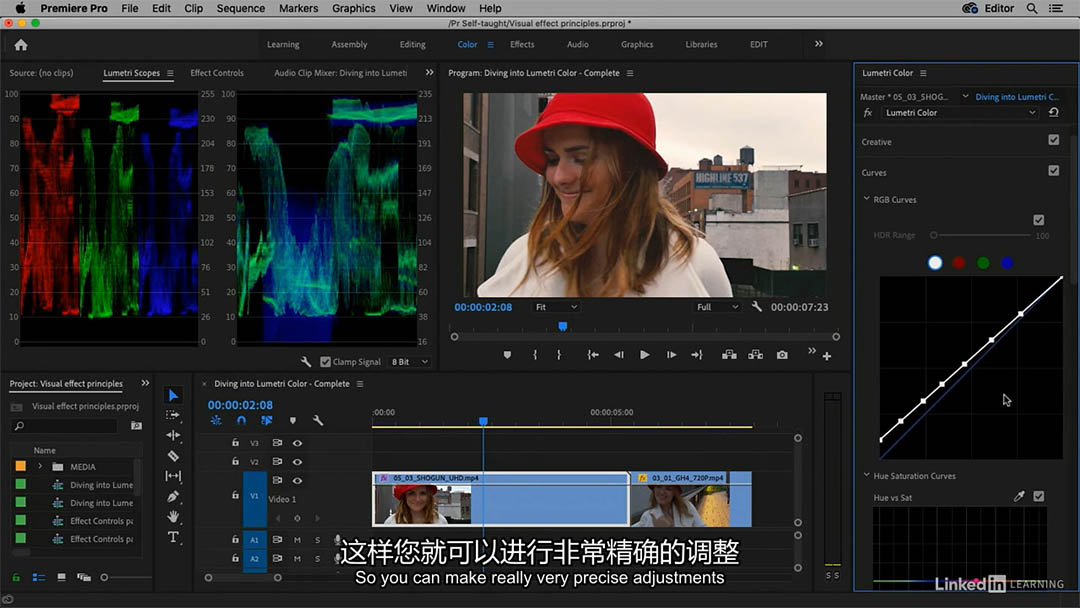Open the Sequence menu
The image size is (1080, 608).
pos(240,8)
